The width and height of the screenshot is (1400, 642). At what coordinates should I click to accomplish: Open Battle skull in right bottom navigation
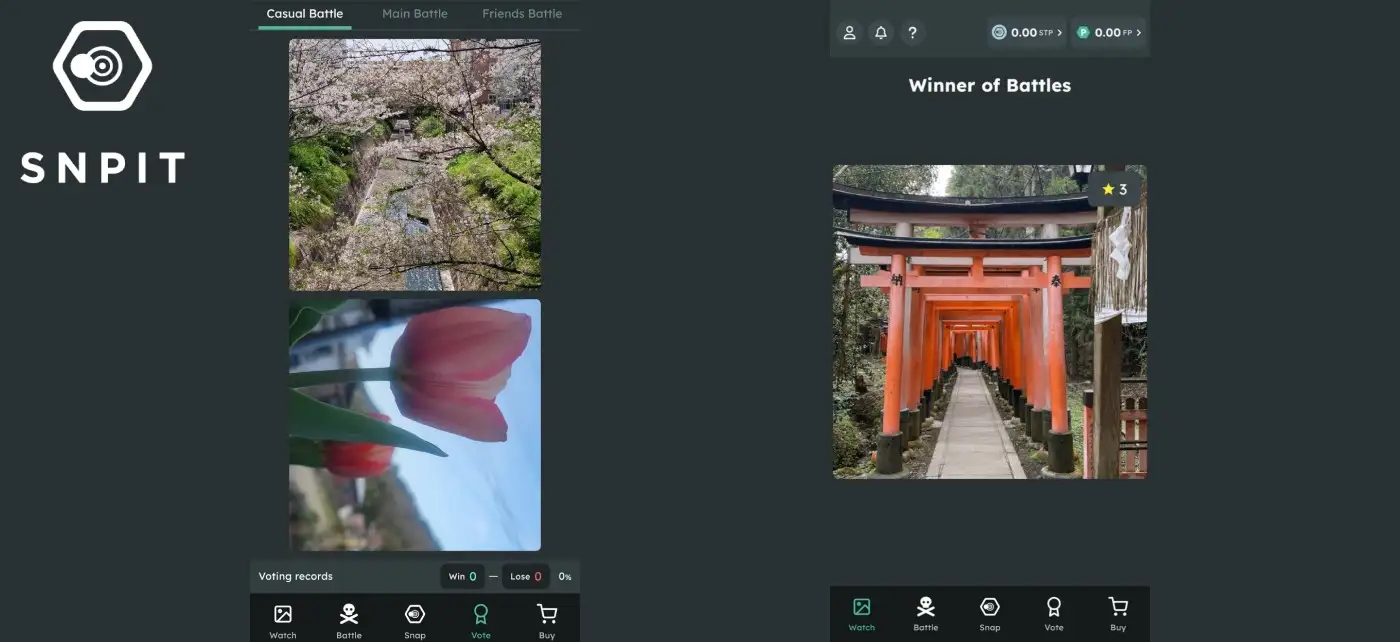[926, 612]
